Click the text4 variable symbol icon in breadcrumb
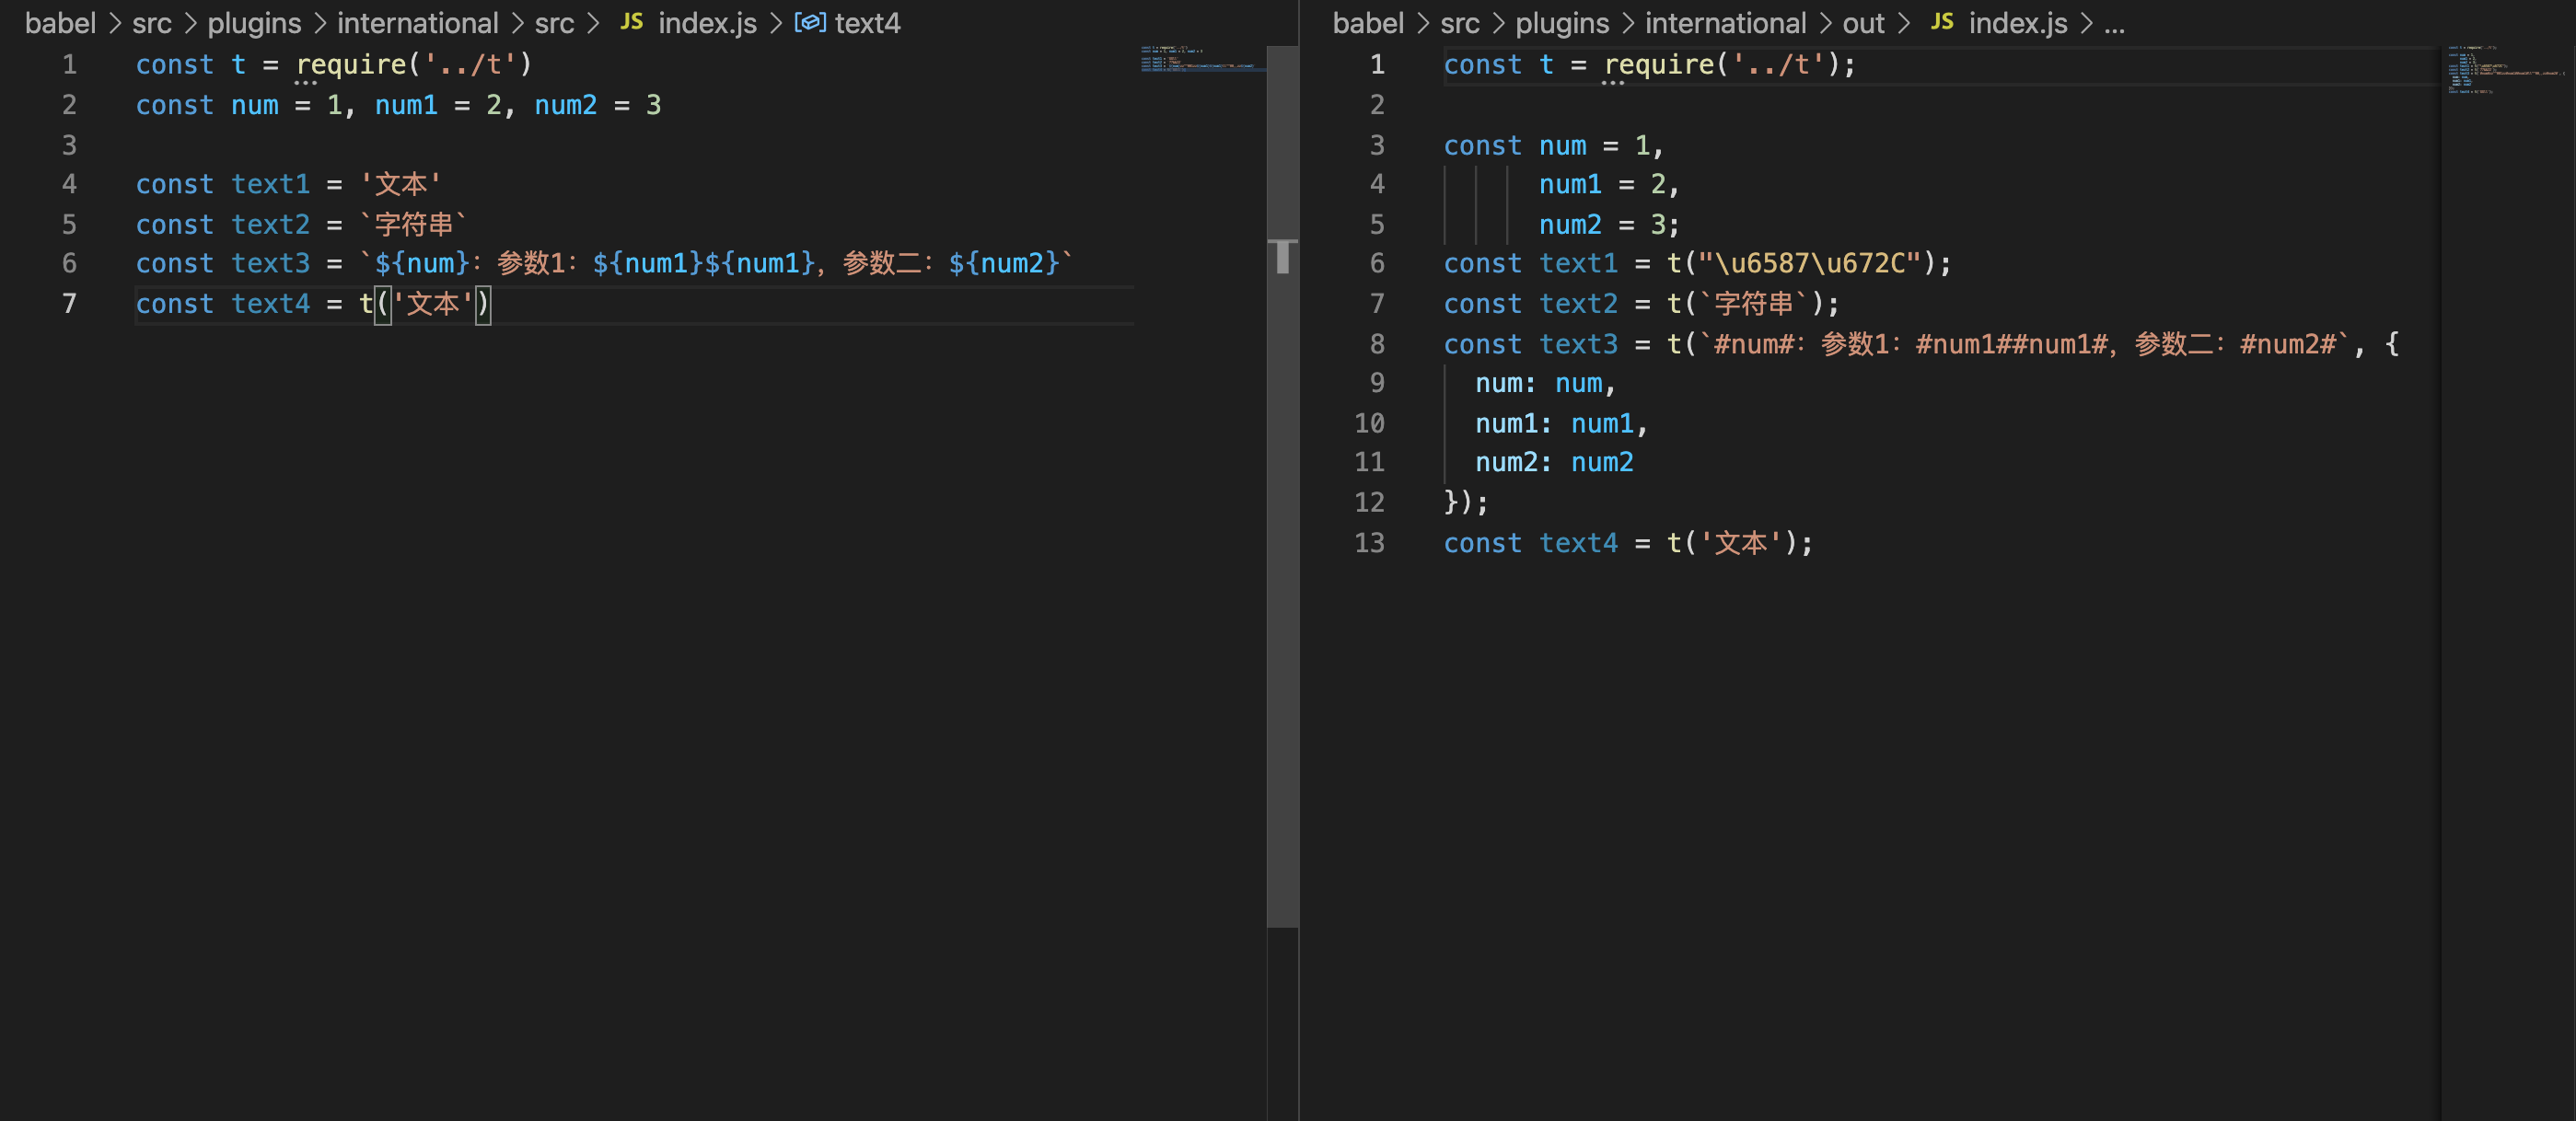The width and height of the screenshot is (2576, 1121). coord(809,22)
